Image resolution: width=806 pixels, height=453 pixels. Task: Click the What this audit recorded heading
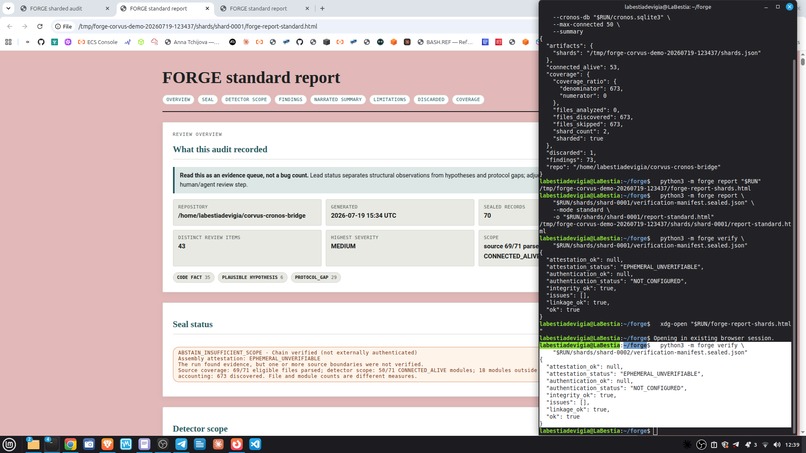220,150
